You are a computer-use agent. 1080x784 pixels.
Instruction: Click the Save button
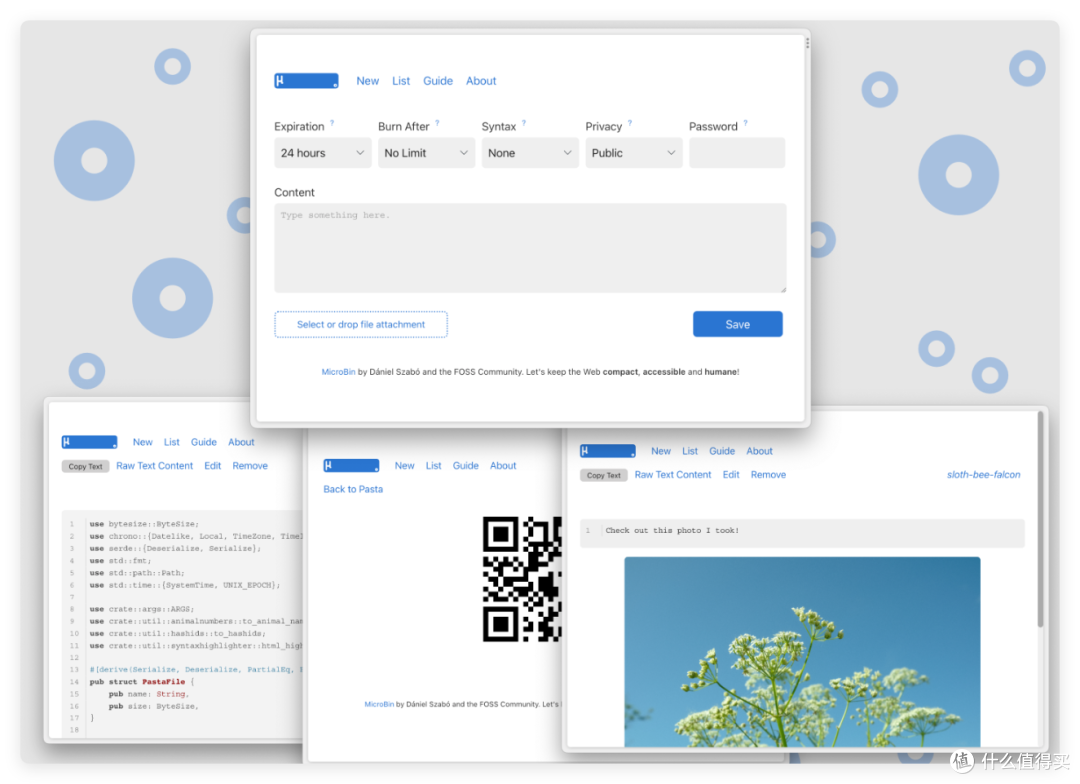[x=738, y=324]
